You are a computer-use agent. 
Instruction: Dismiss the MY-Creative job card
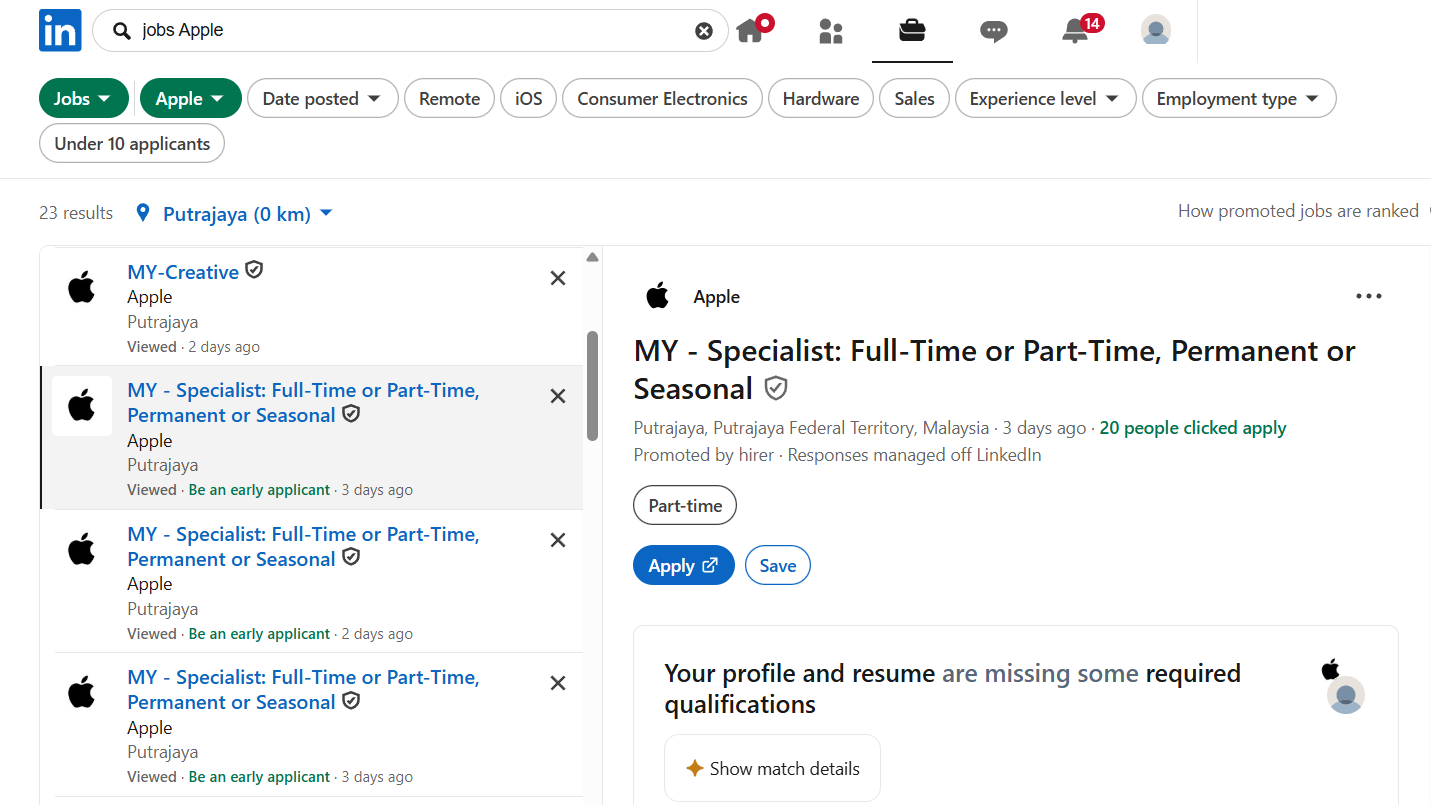point(558,278)
